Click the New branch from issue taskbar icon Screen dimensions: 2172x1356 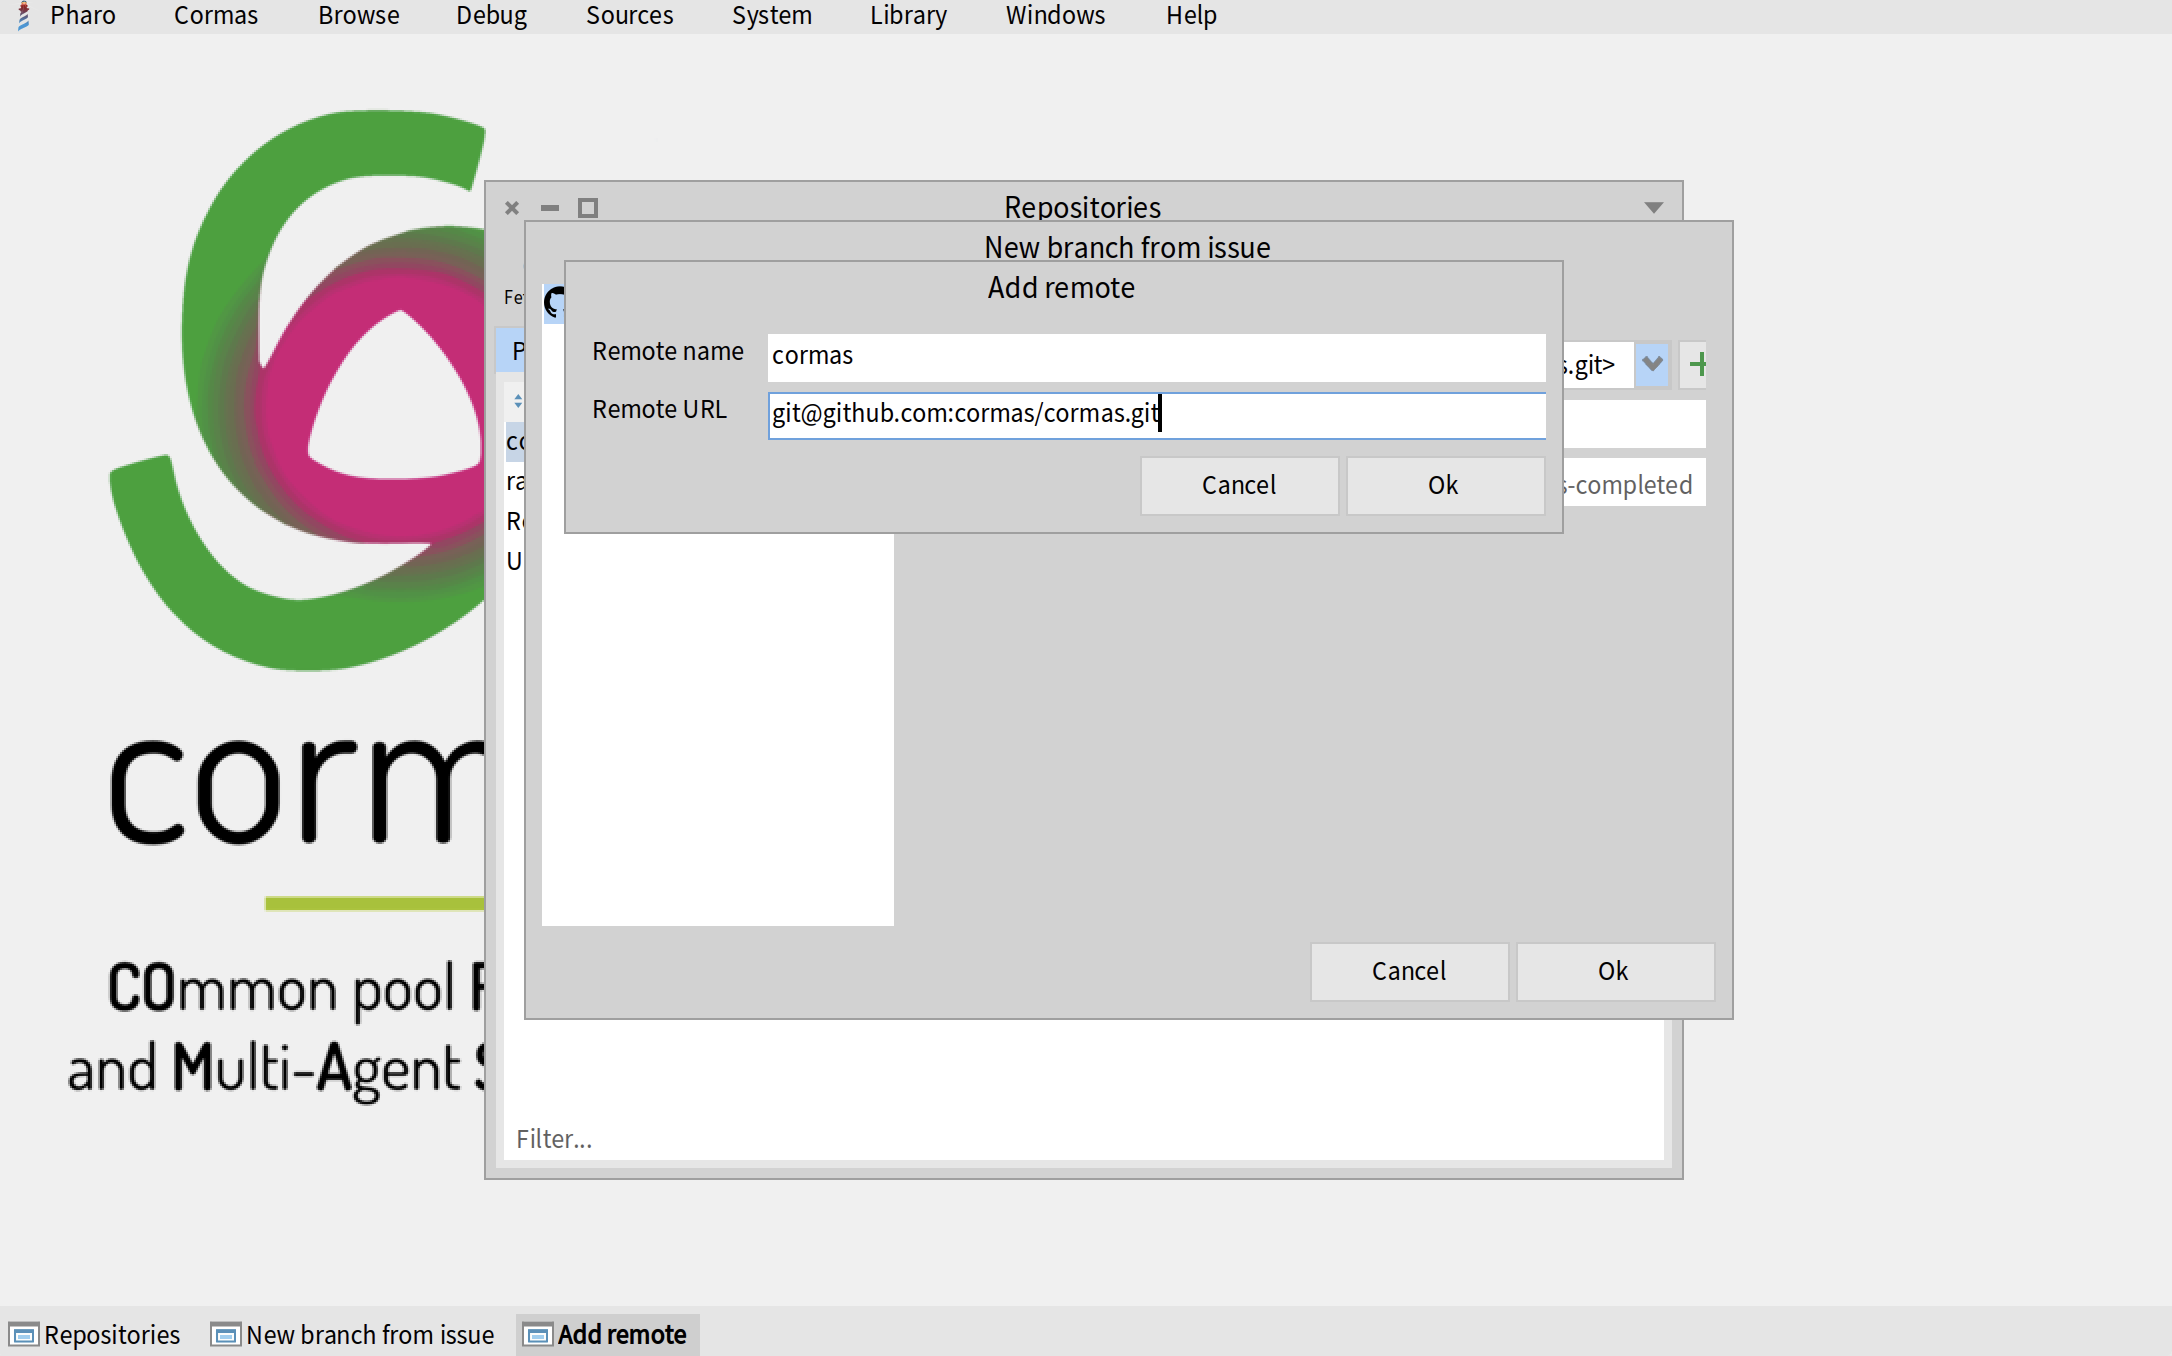click(226, 1335)
